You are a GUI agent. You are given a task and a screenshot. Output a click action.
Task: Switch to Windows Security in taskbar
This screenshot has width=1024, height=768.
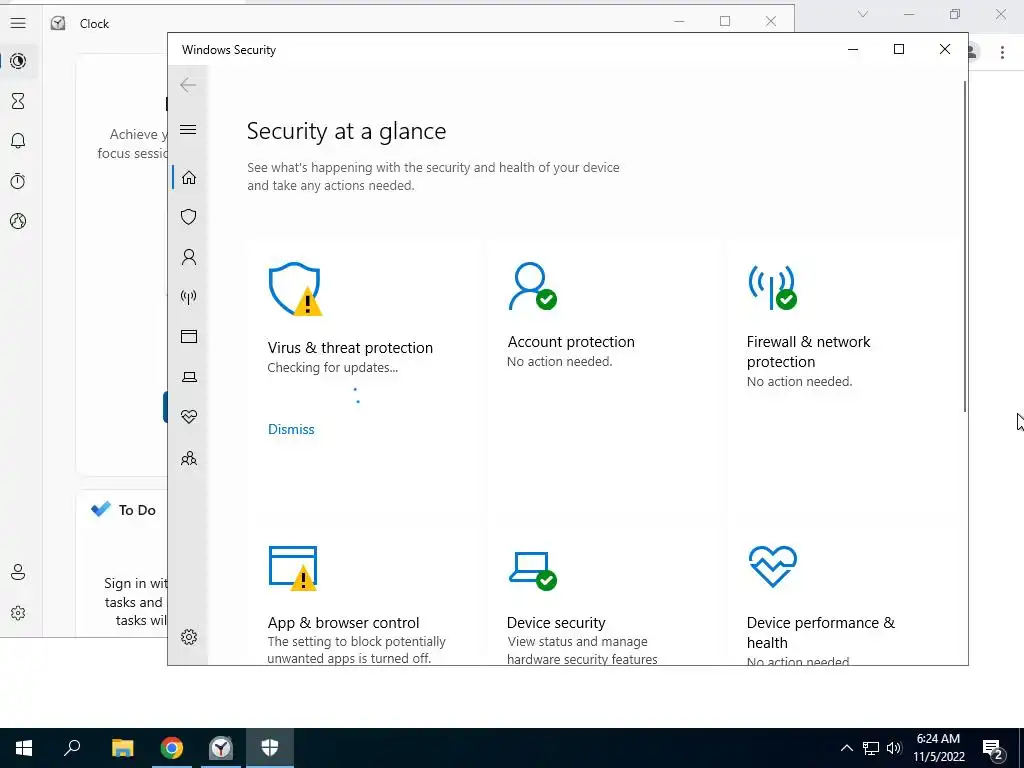click(270, 748)
